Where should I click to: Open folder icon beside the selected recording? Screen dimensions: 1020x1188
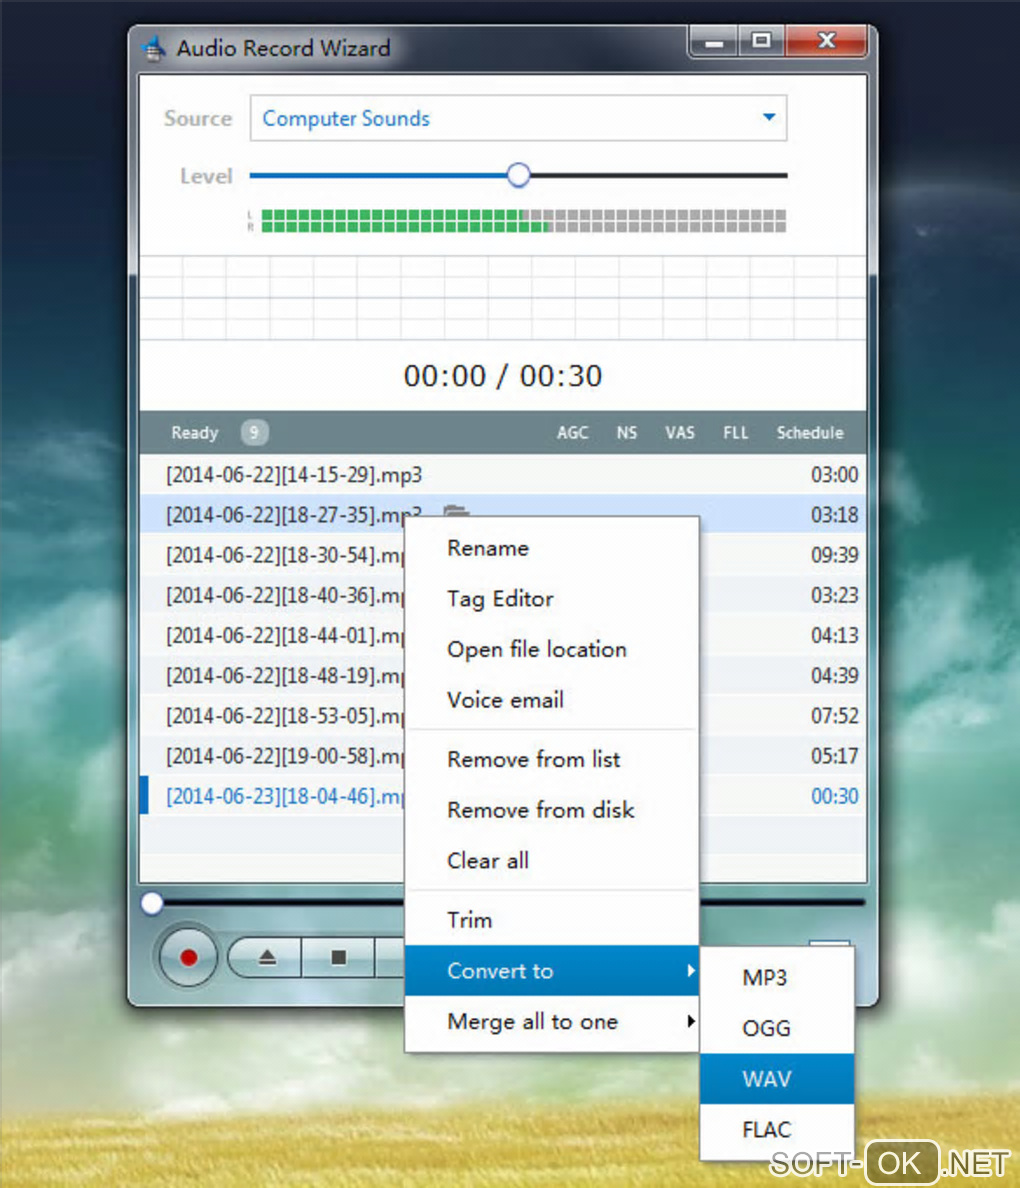point(455,511)
